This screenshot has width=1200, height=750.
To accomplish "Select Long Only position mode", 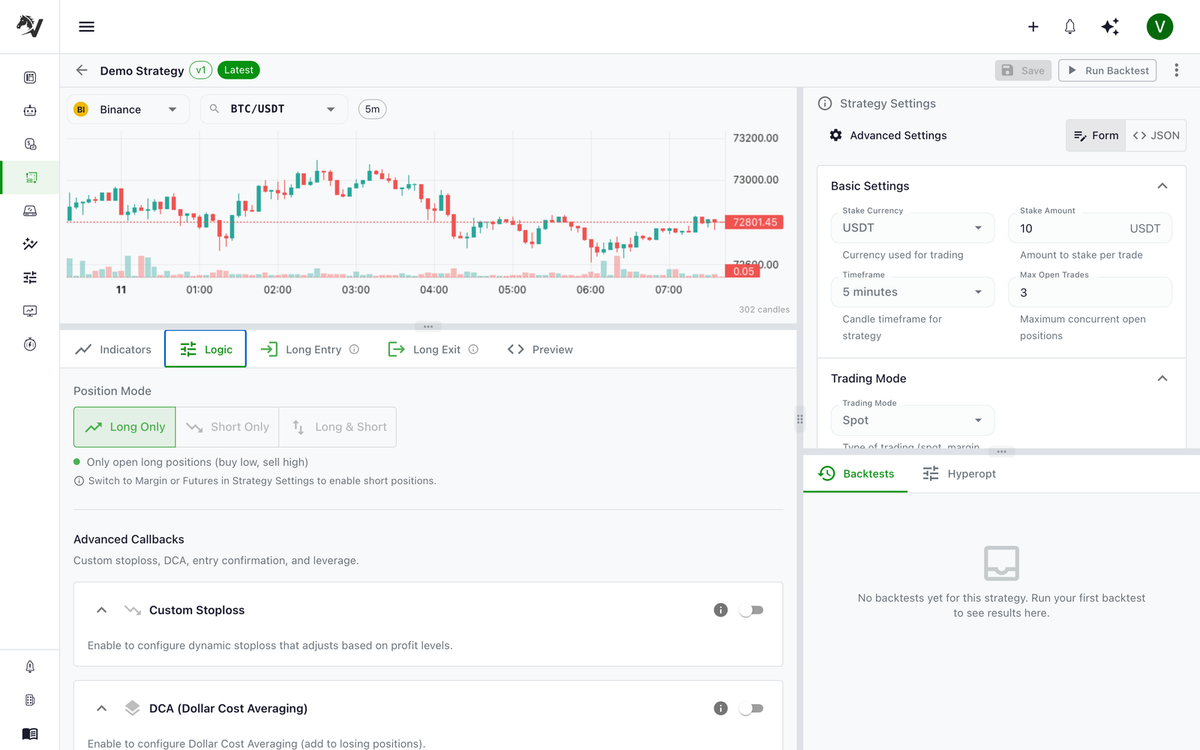I will 125,427.
